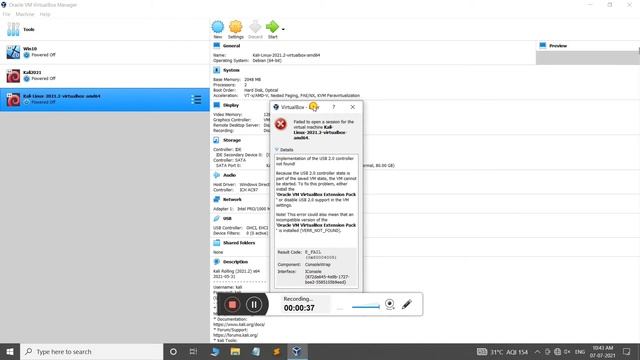
Task: Select the Tools entry icon
Action: click(13, 29)
